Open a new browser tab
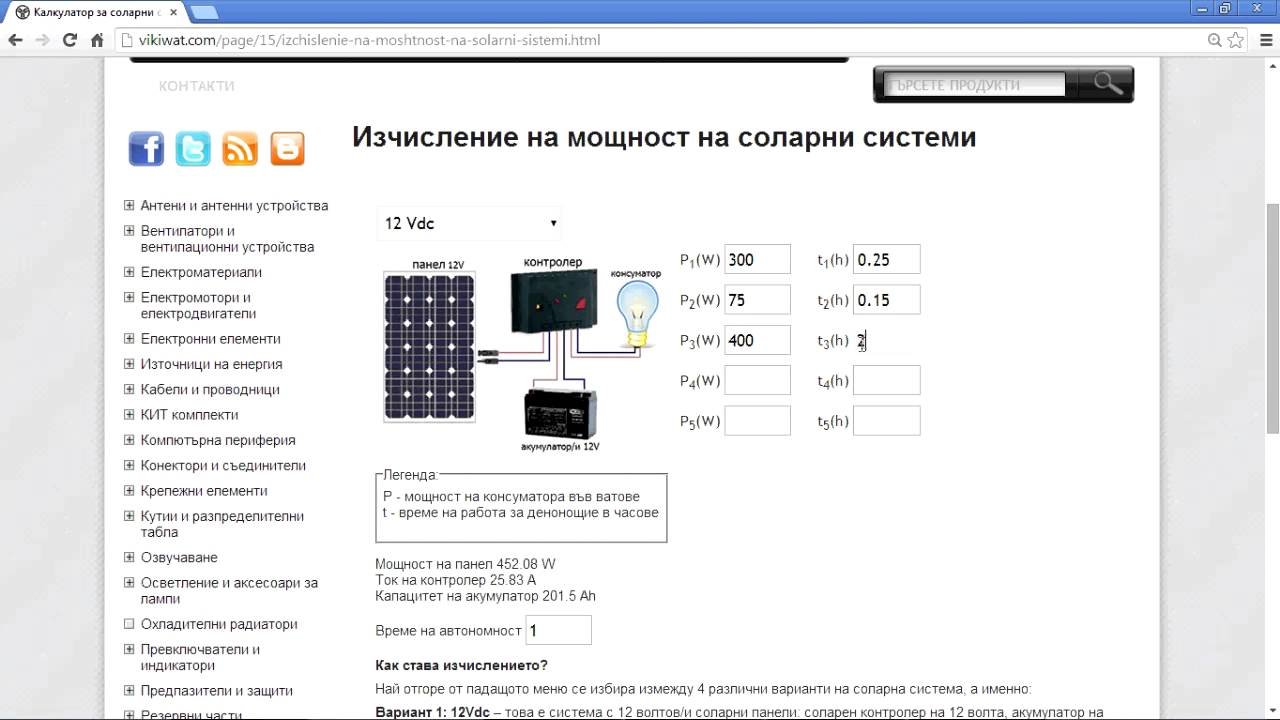 pos(203,12)
